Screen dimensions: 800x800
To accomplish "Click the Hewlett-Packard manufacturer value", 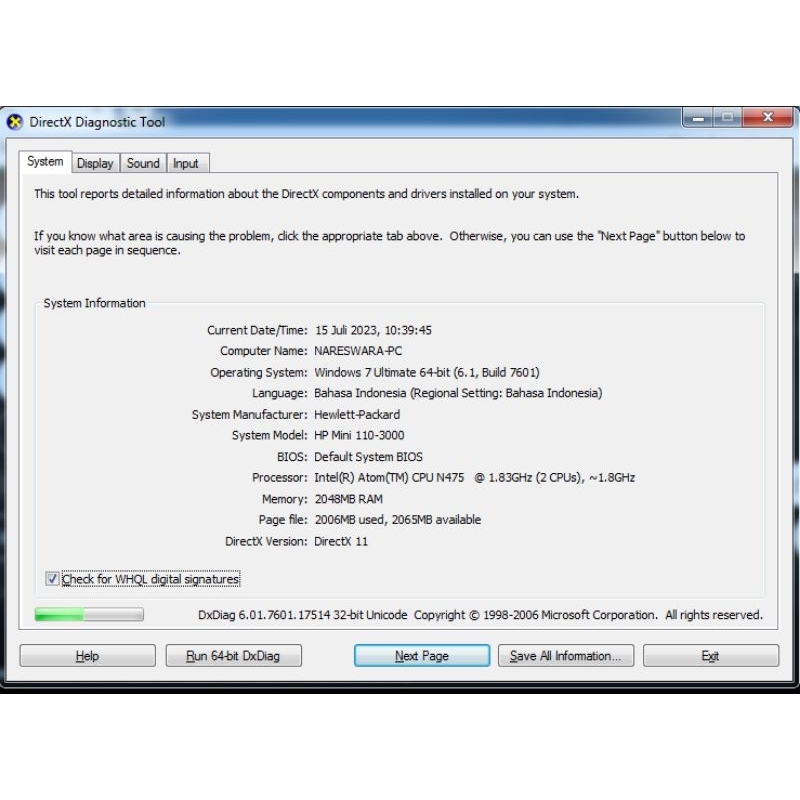I will point(357,415).
